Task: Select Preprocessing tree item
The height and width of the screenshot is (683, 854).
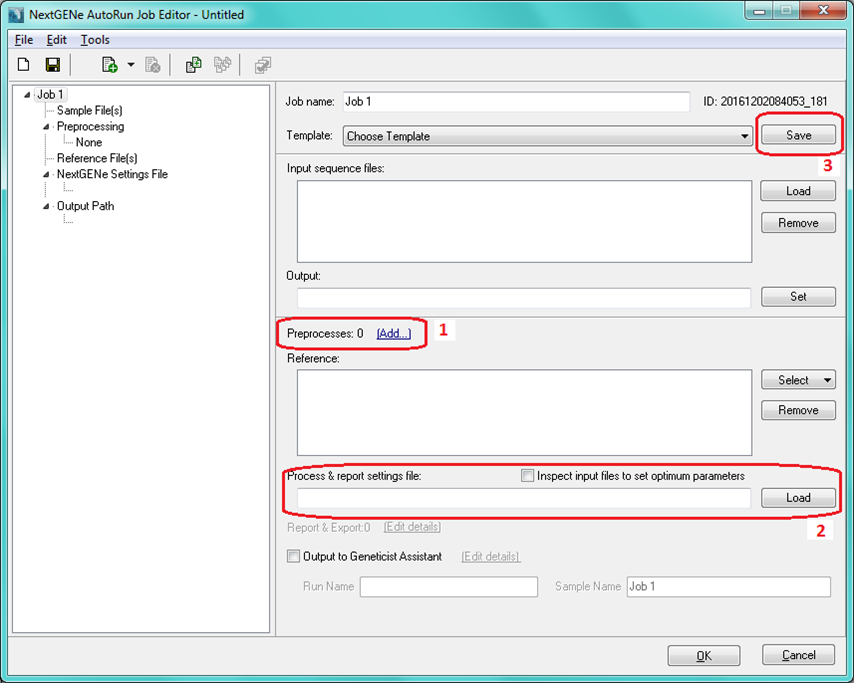Action: point(90,126)
